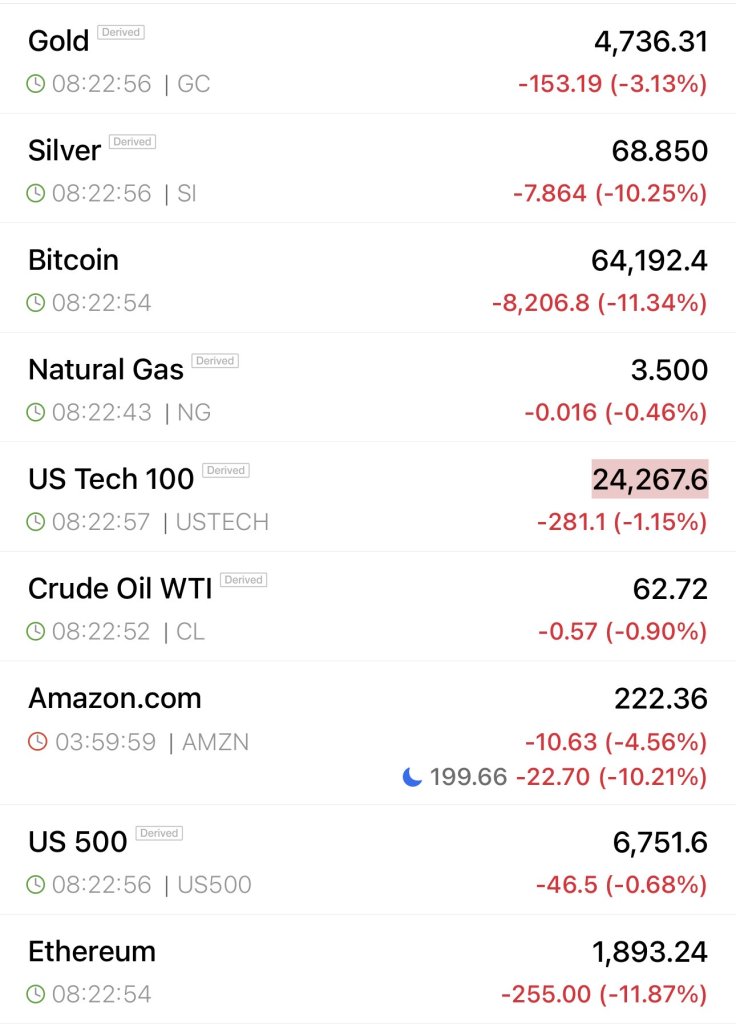Click the blue moon after-hours icon
This screenshot has width=736, height=1024.
point(412,777)
